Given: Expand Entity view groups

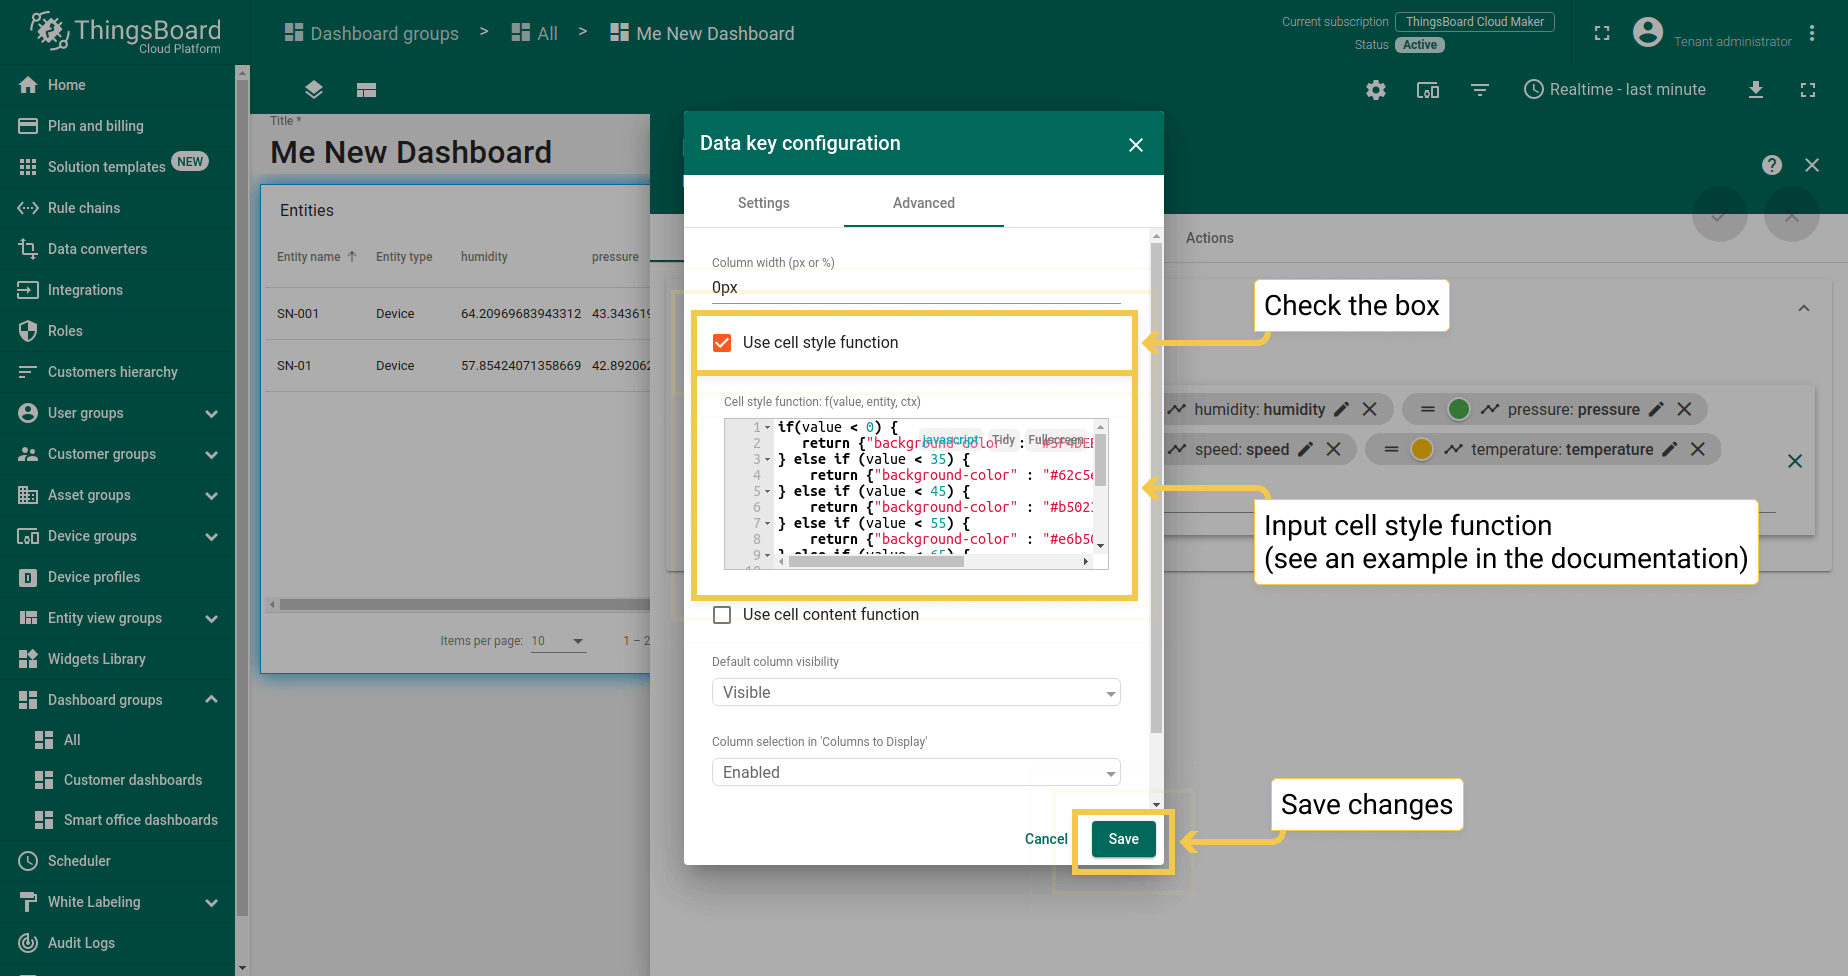Looking at the screenshot, I should 211,618.
